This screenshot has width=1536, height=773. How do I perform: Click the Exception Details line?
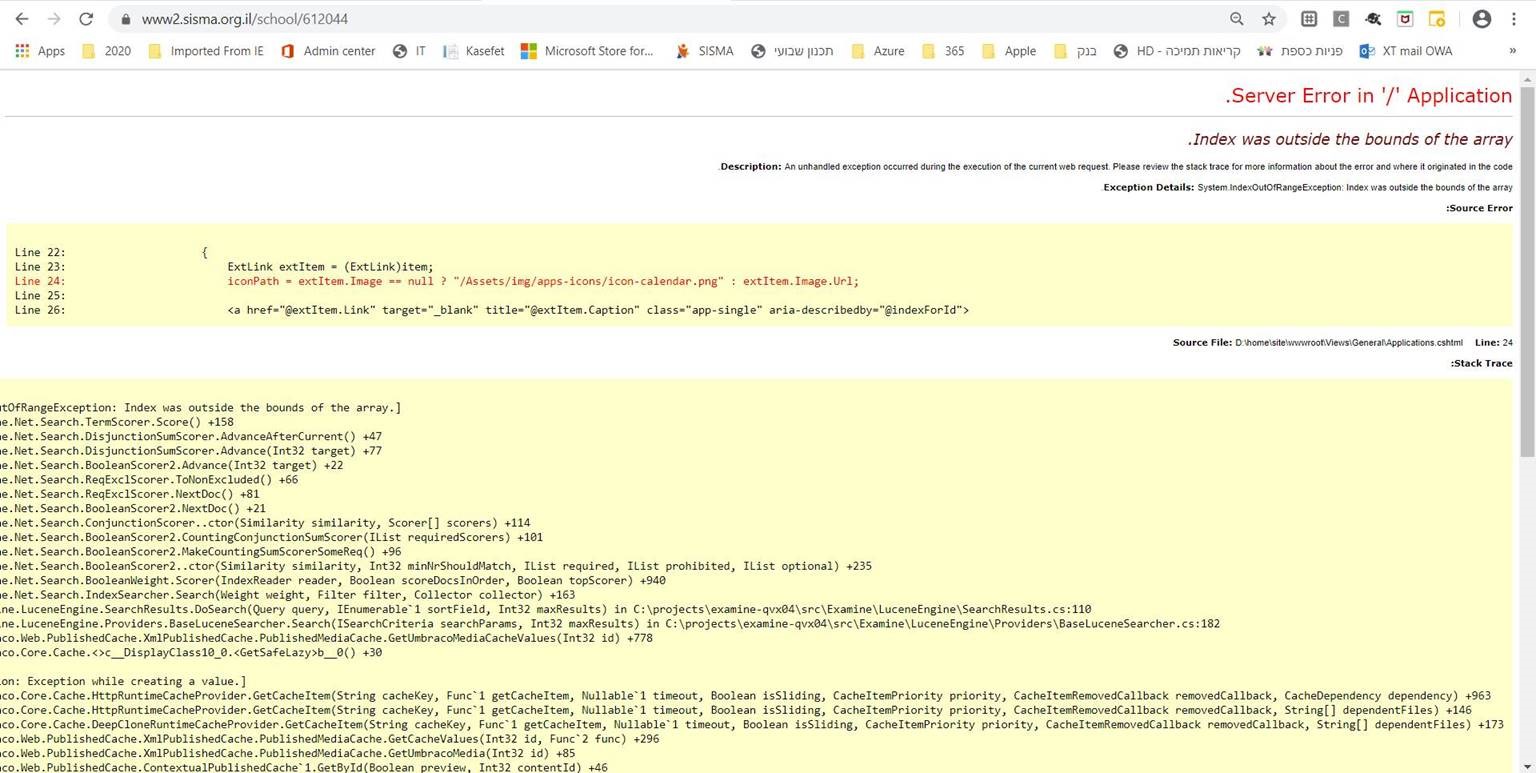tap(1307, 187)
